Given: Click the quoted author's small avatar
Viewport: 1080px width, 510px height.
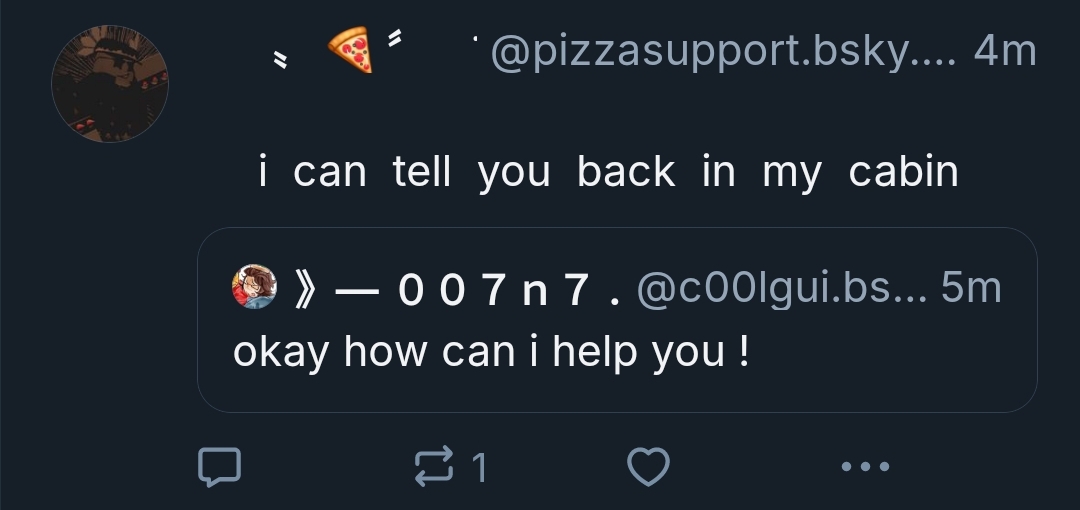Looking at the screenshot, I should (256, 288).
